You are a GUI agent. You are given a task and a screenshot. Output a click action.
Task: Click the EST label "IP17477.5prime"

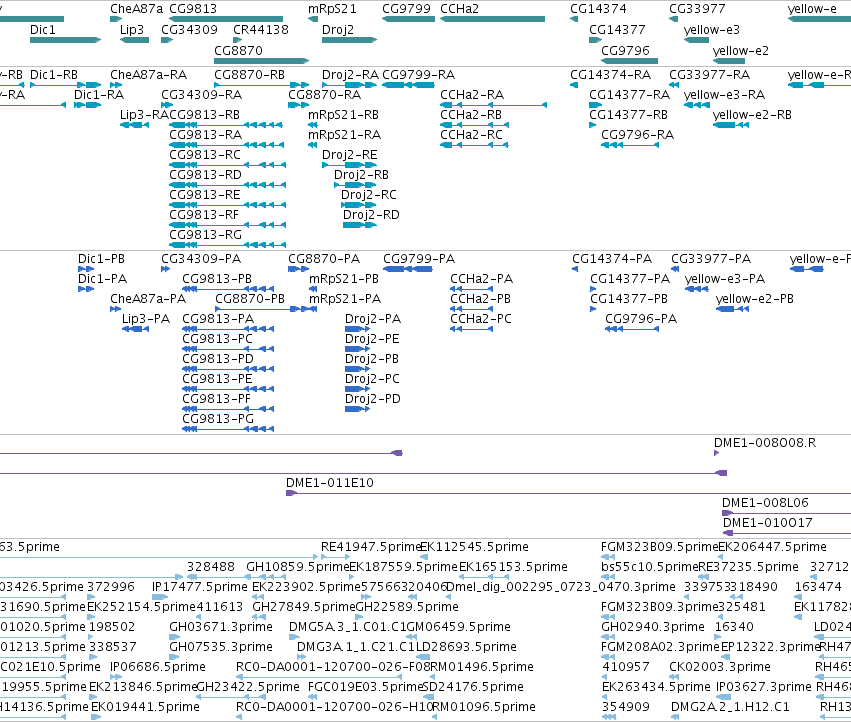tap(200, 587)
